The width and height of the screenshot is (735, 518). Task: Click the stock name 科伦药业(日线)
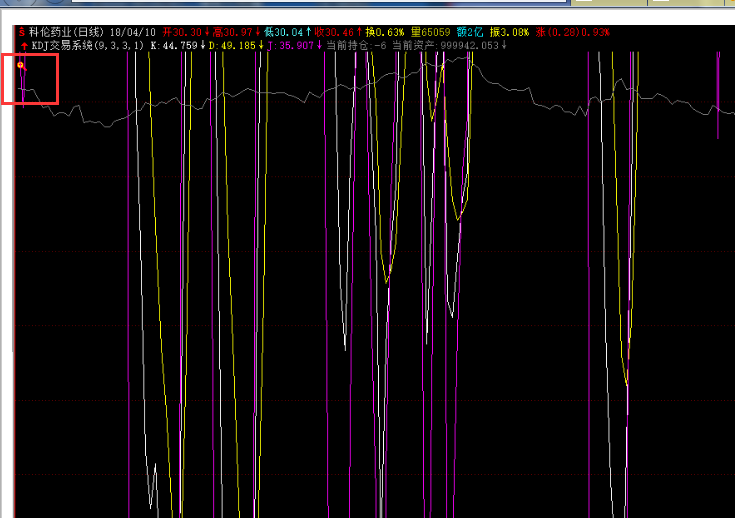pos(67,32)
